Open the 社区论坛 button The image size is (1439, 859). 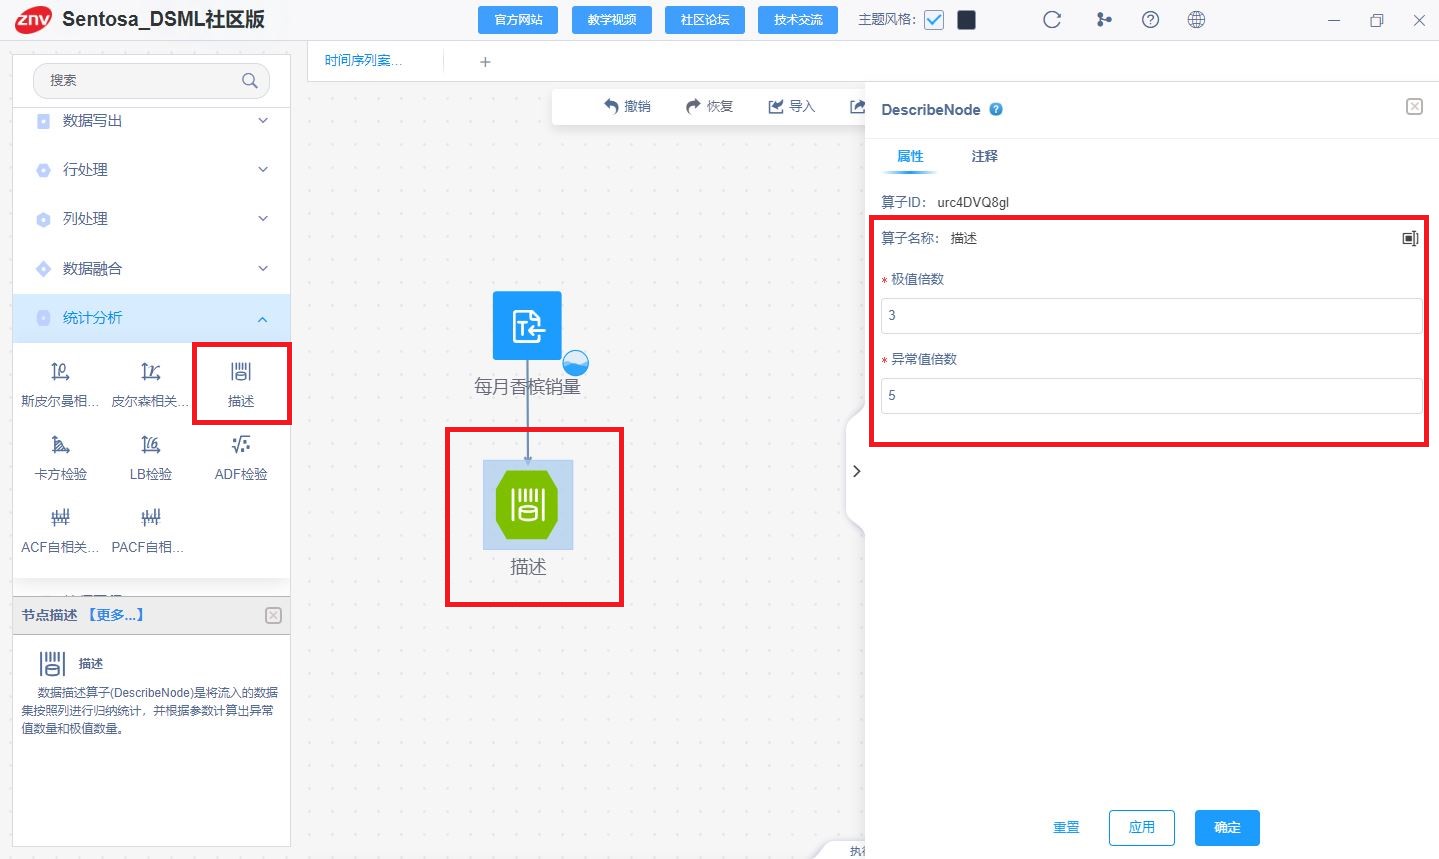(705, 20)
